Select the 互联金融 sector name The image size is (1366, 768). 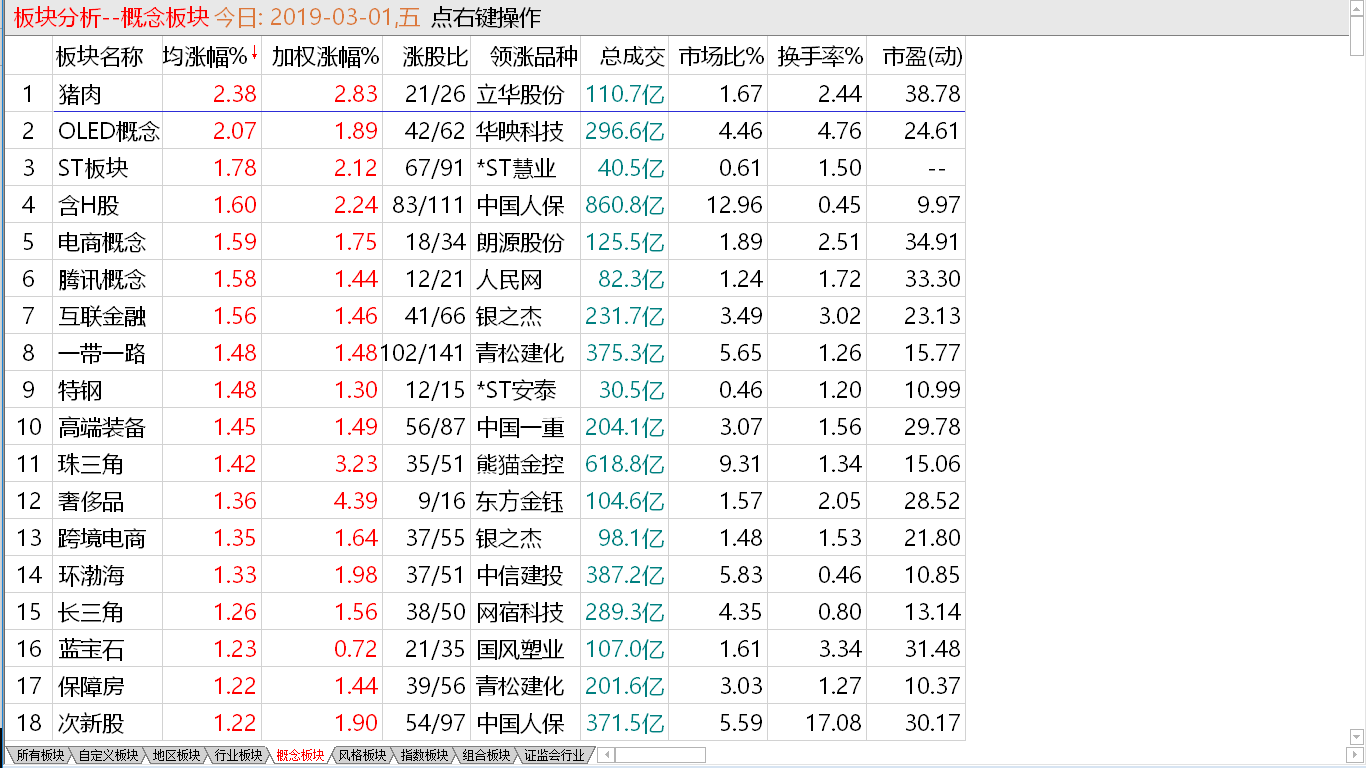pyautogui.click(x=102, y=316)
